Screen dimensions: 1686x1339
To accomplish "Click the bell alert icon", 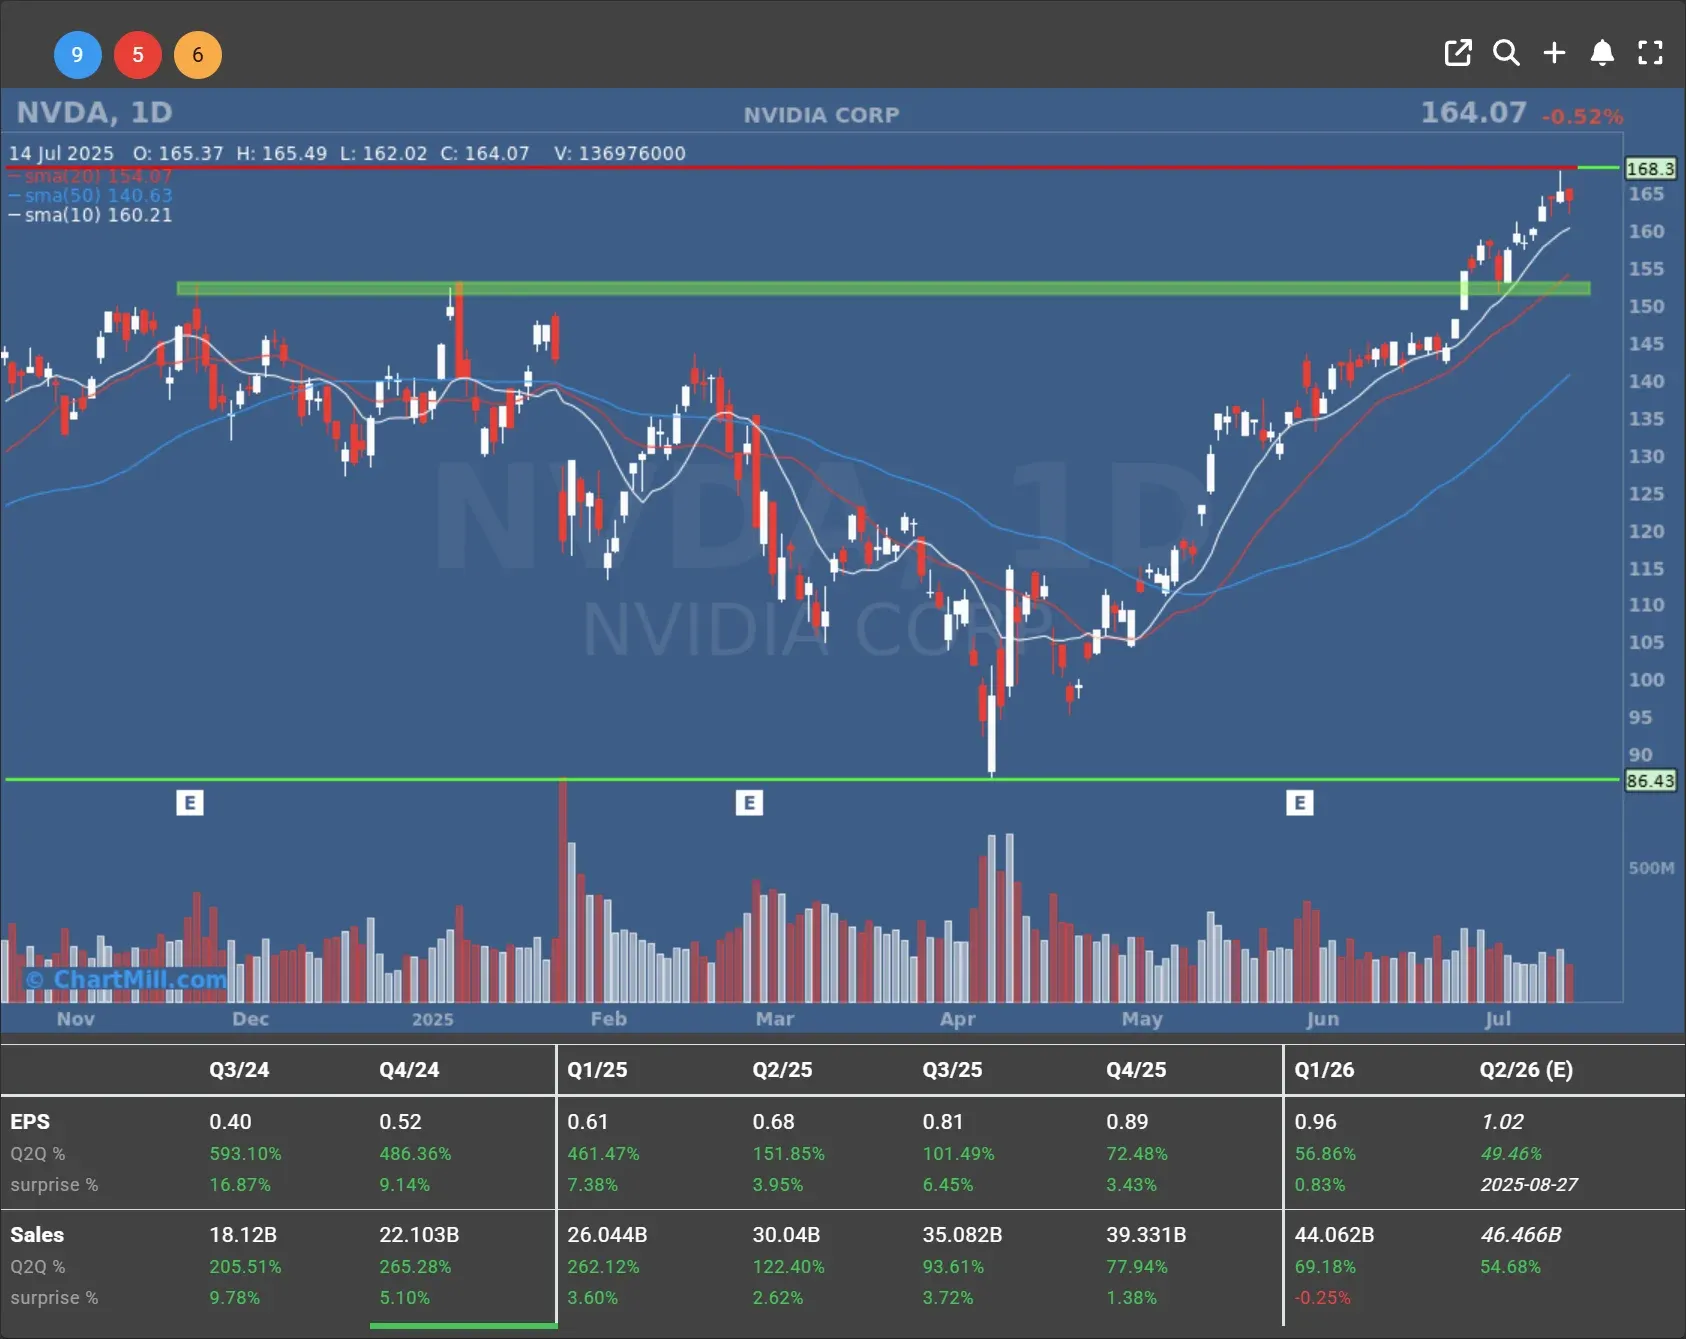I will pos(1602,53).
